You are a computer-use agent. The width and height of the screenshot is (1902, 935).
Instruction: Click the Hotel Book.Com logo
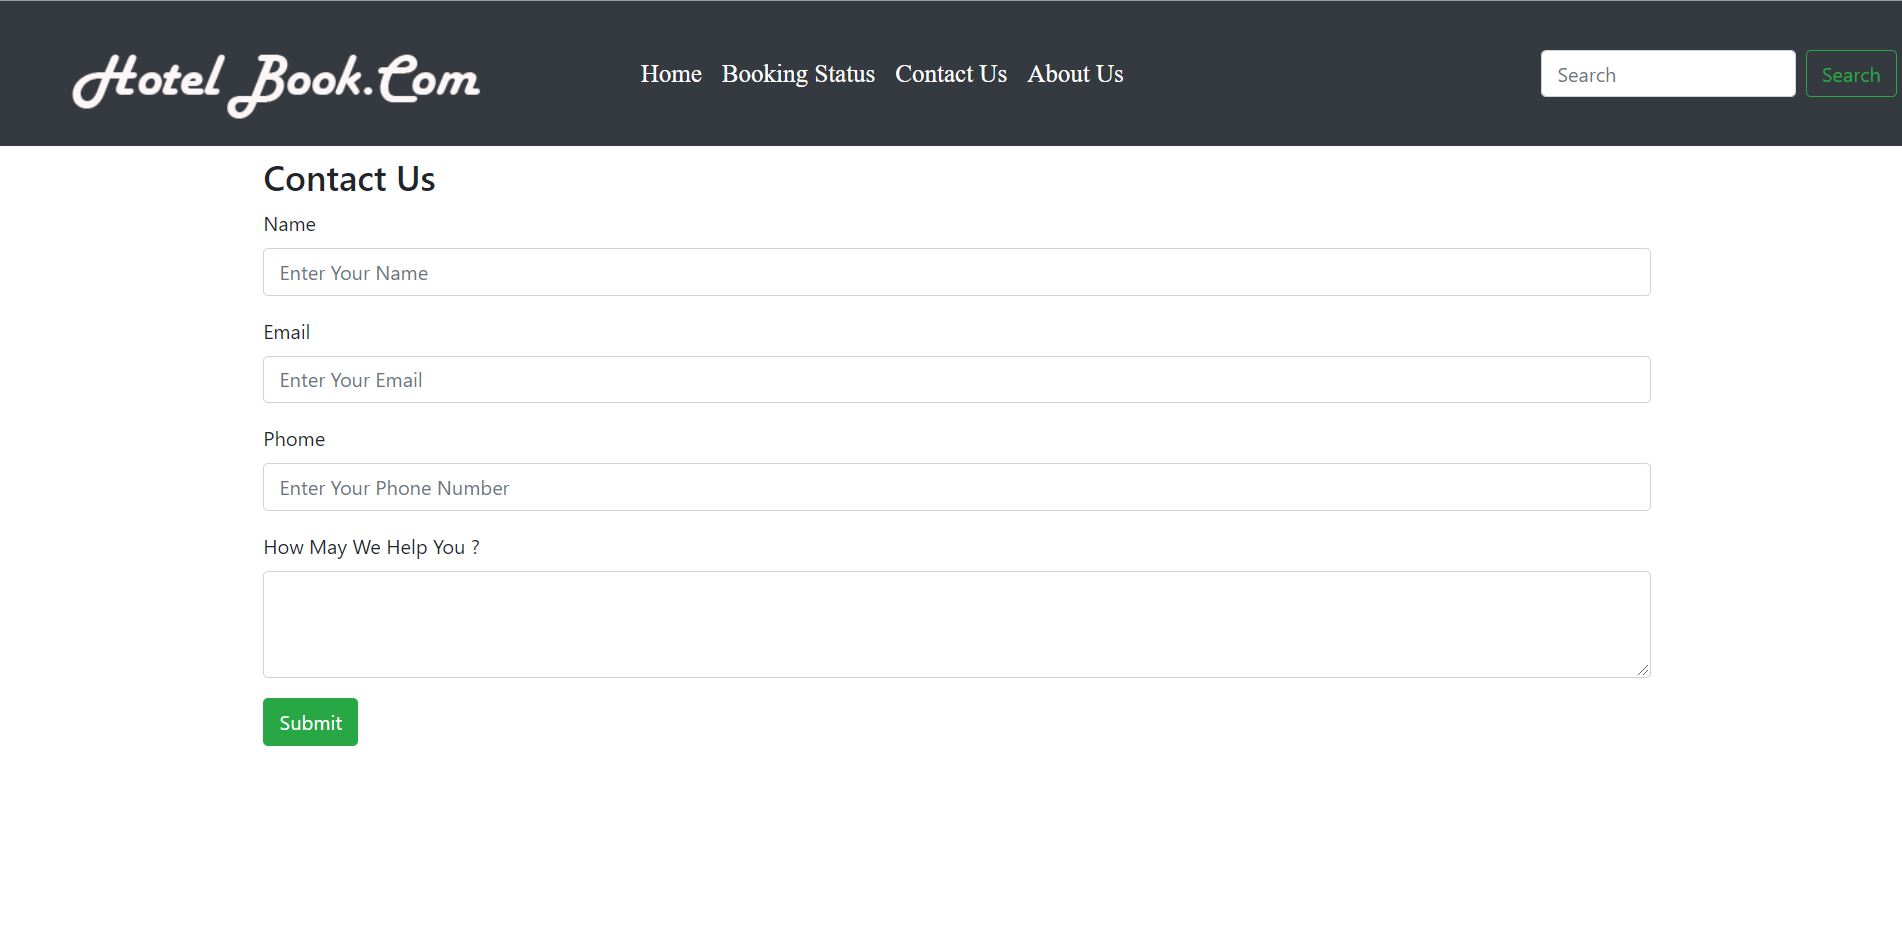(x=276, y=80)
